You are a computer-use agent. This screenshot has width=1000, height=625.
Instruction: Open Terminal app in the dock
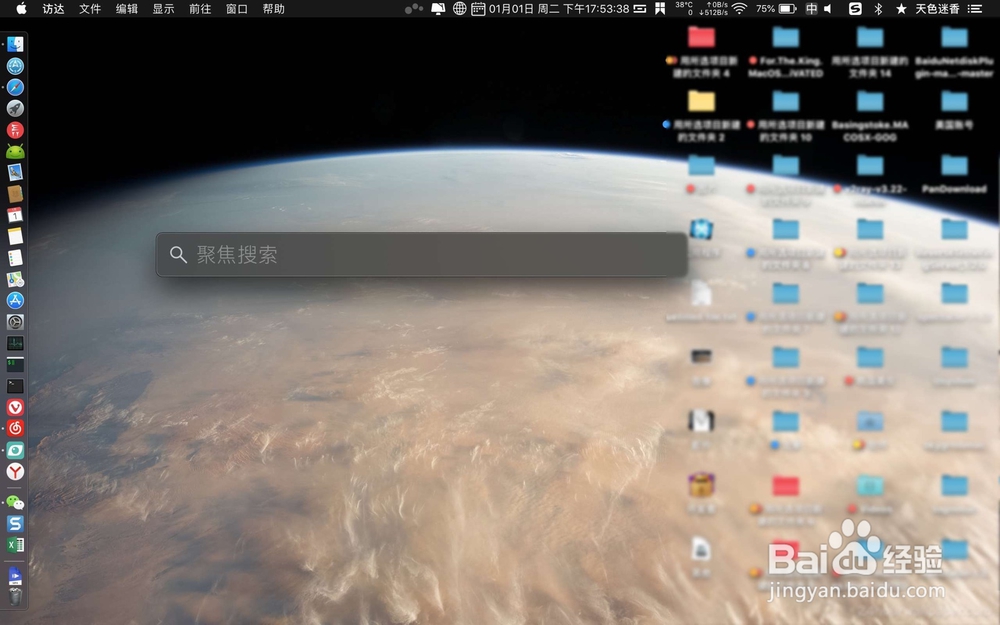coord(15,386)
